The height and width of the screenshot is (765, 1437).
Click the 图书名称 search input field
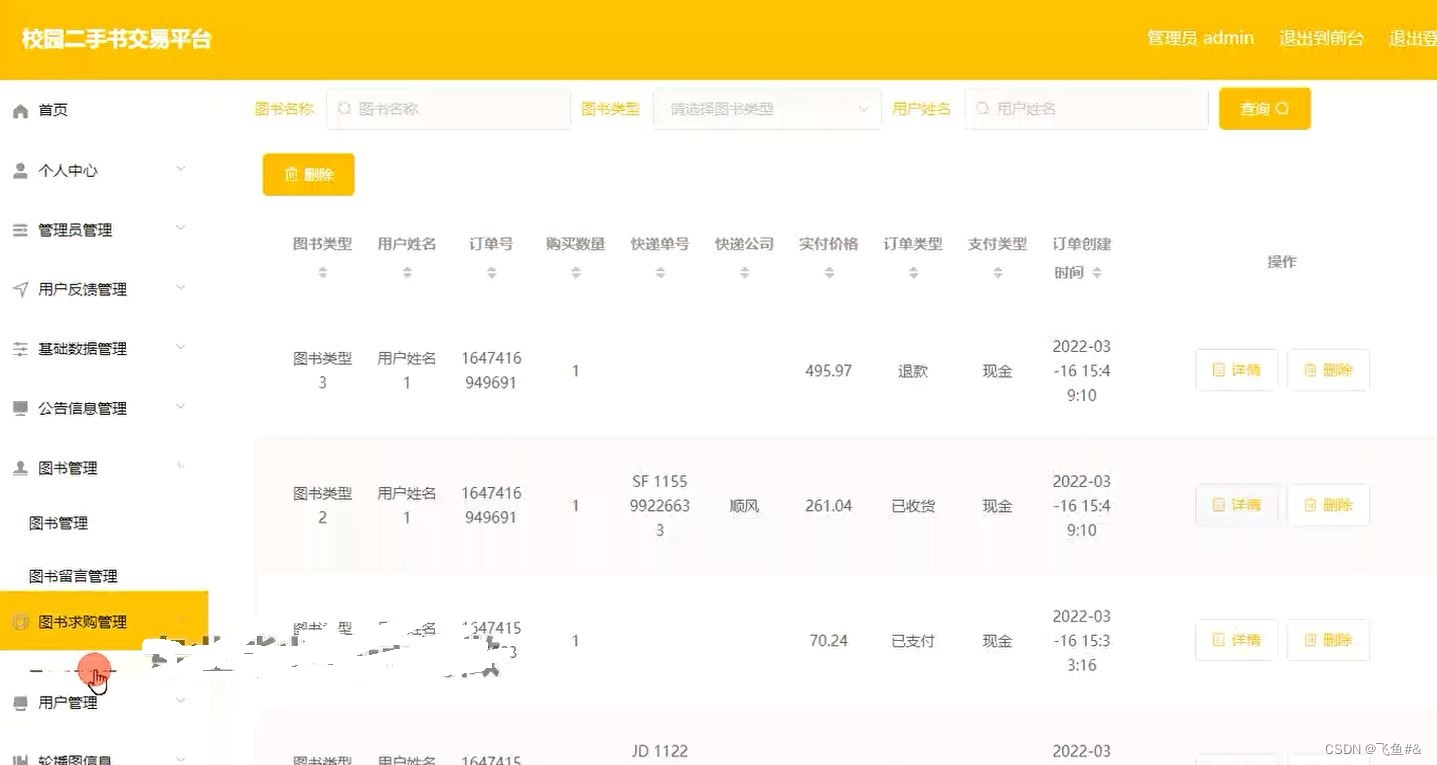(448, 109)
